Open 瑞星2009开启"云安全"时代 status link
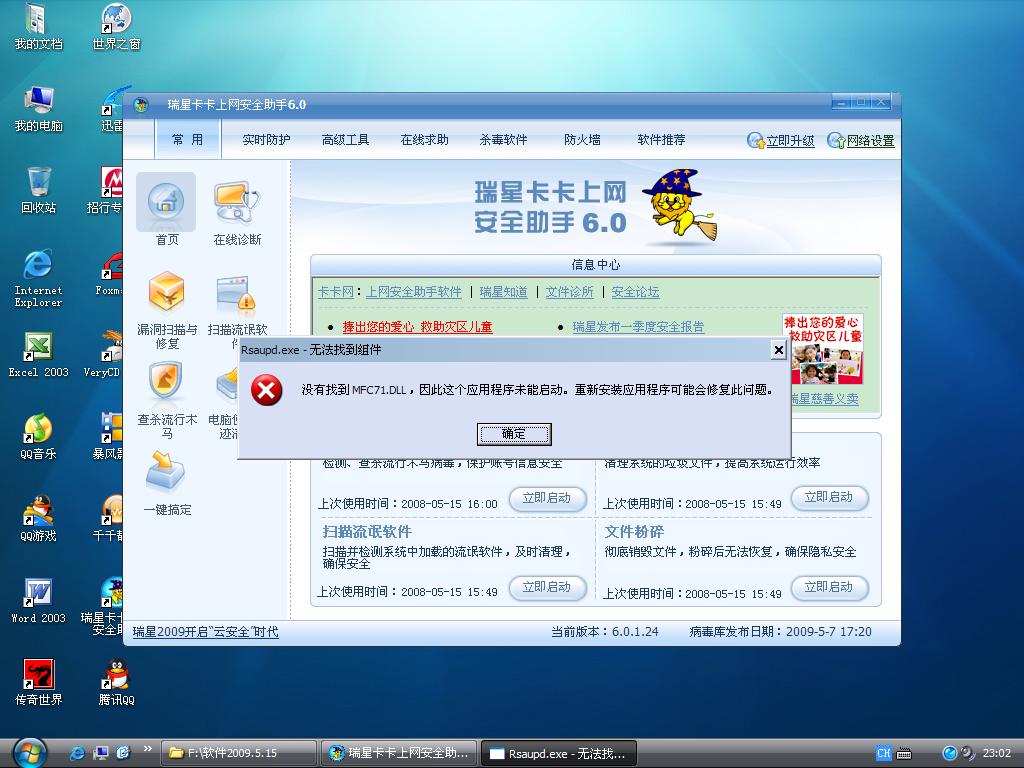The image size is (1024, 768). pos(206,632)
